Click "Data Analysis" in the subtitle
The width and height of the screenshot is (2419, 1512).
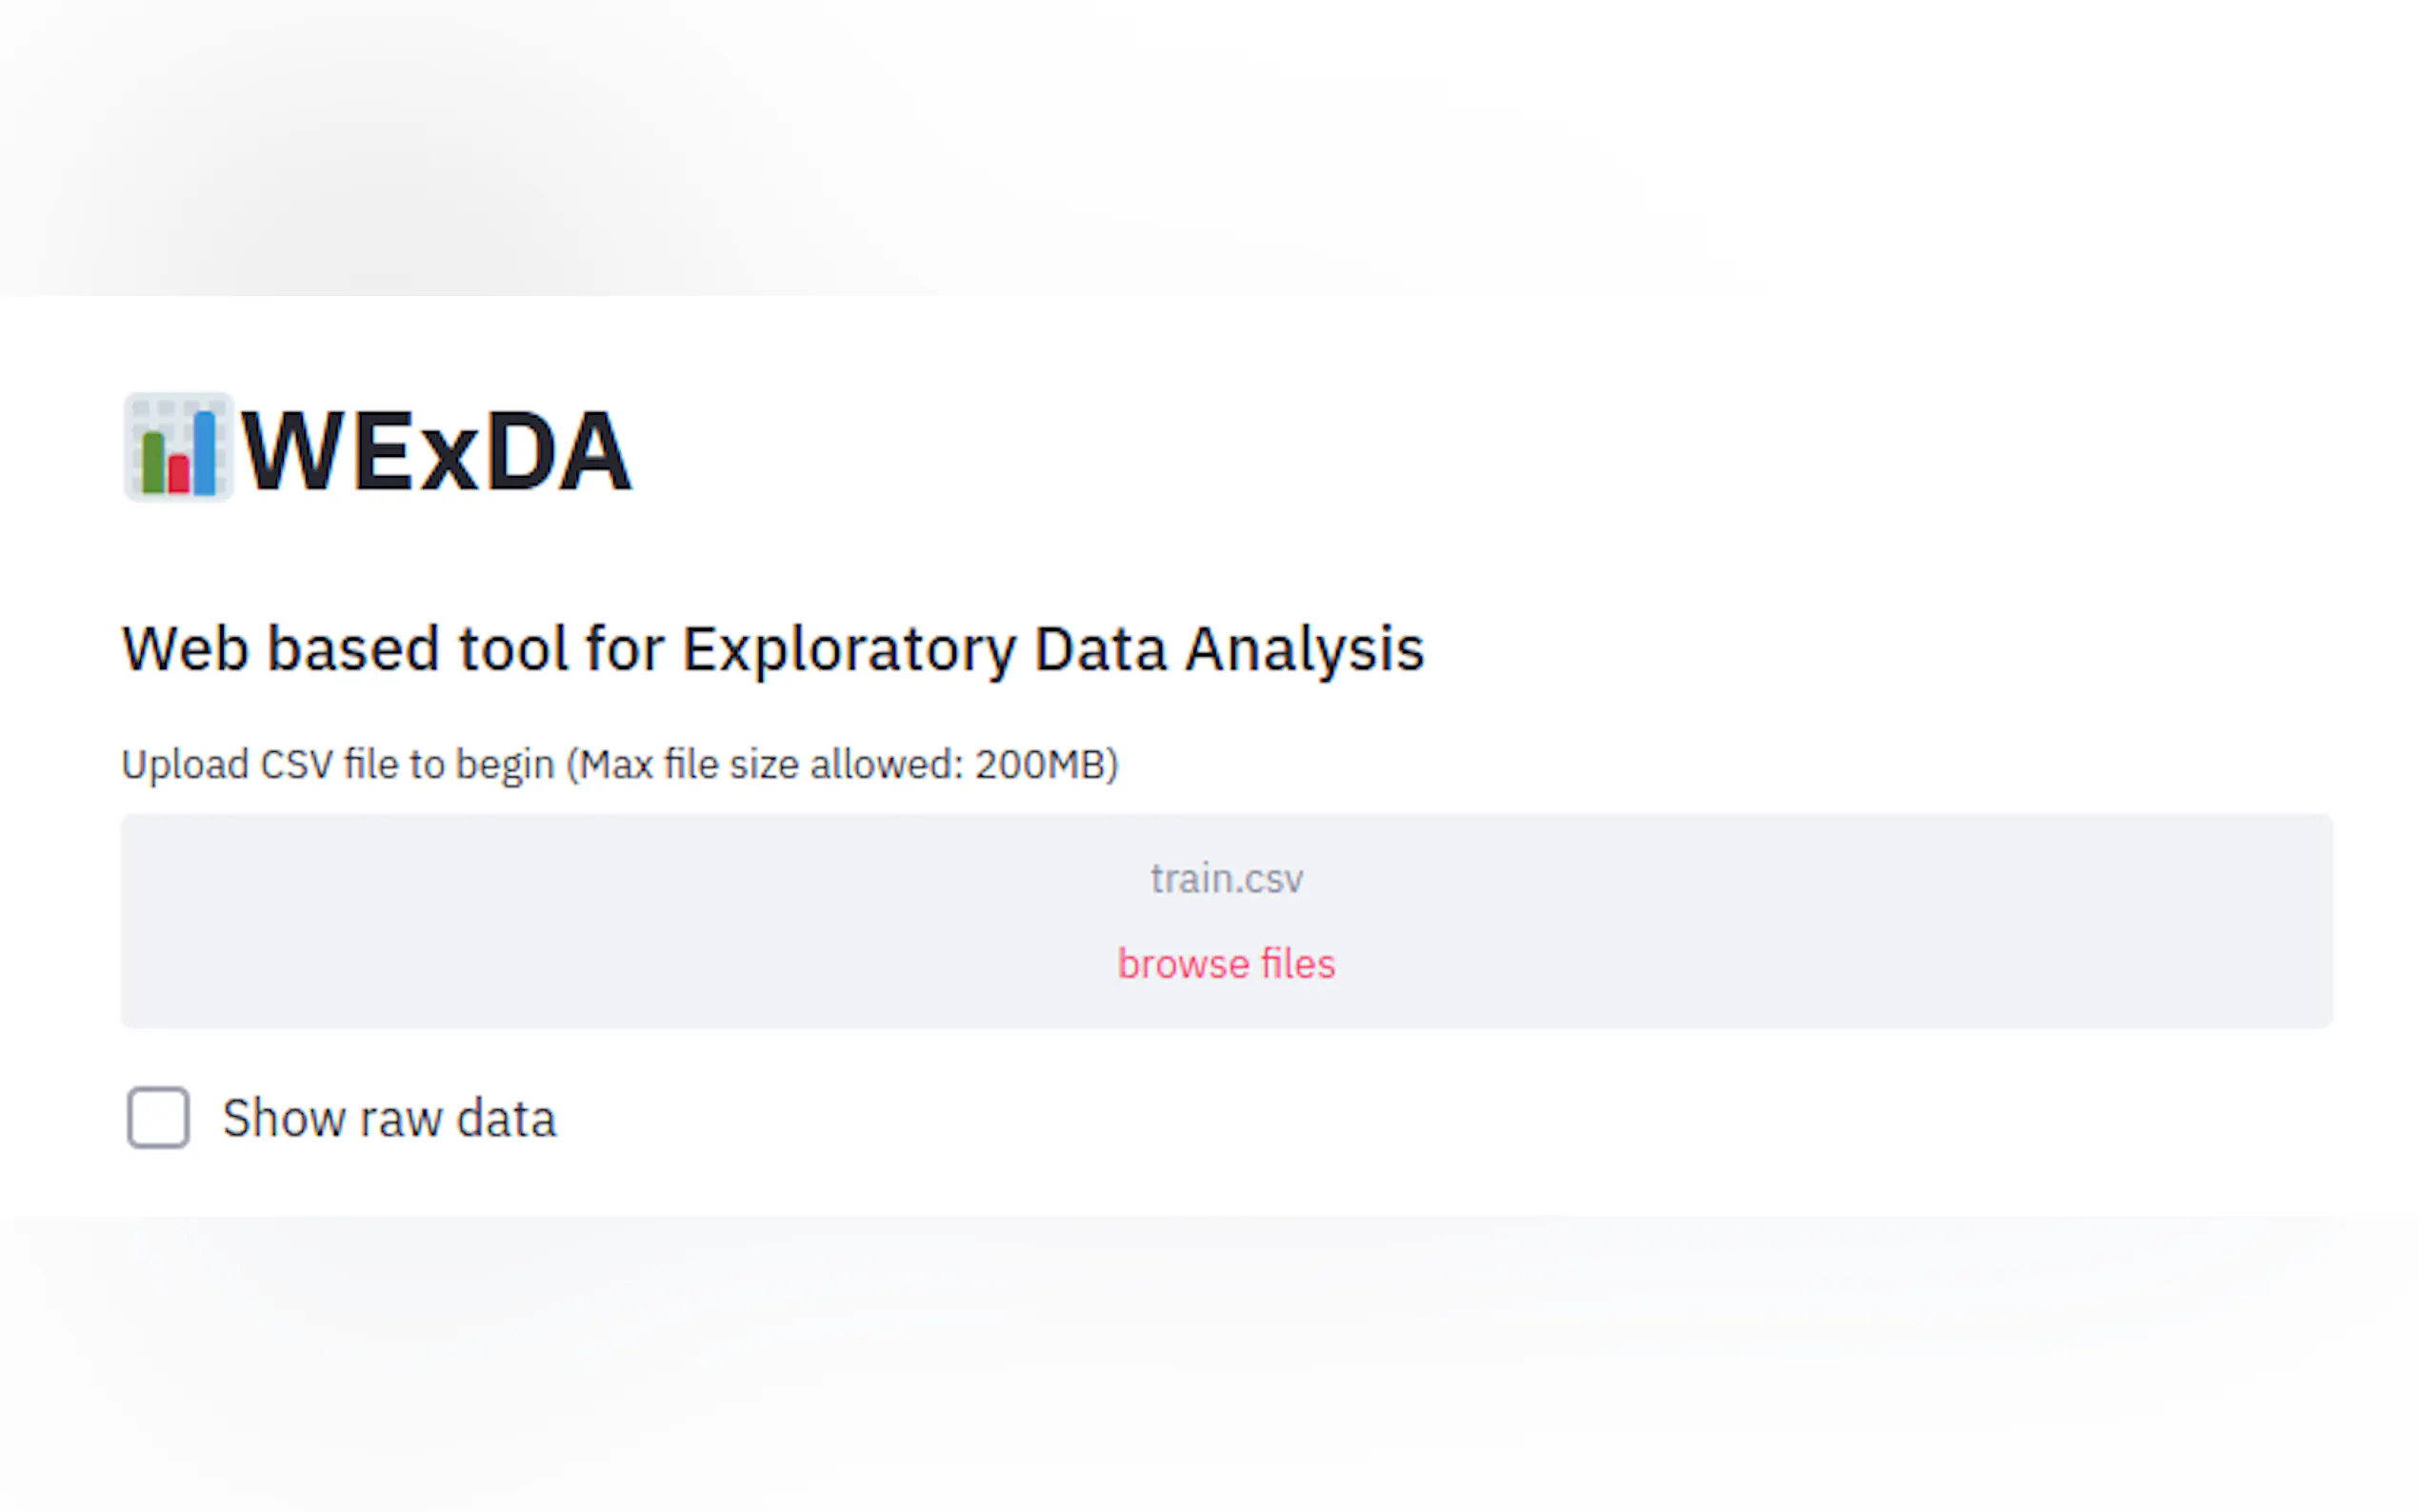[x=1228, y=649]
